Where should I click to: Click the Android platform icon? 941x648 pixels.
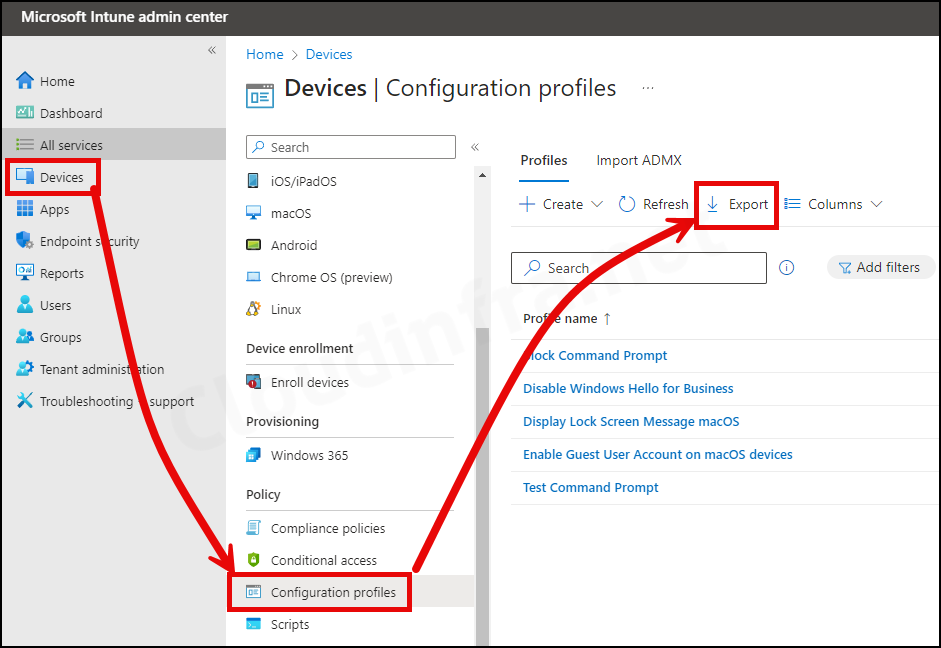click(253, 245)
